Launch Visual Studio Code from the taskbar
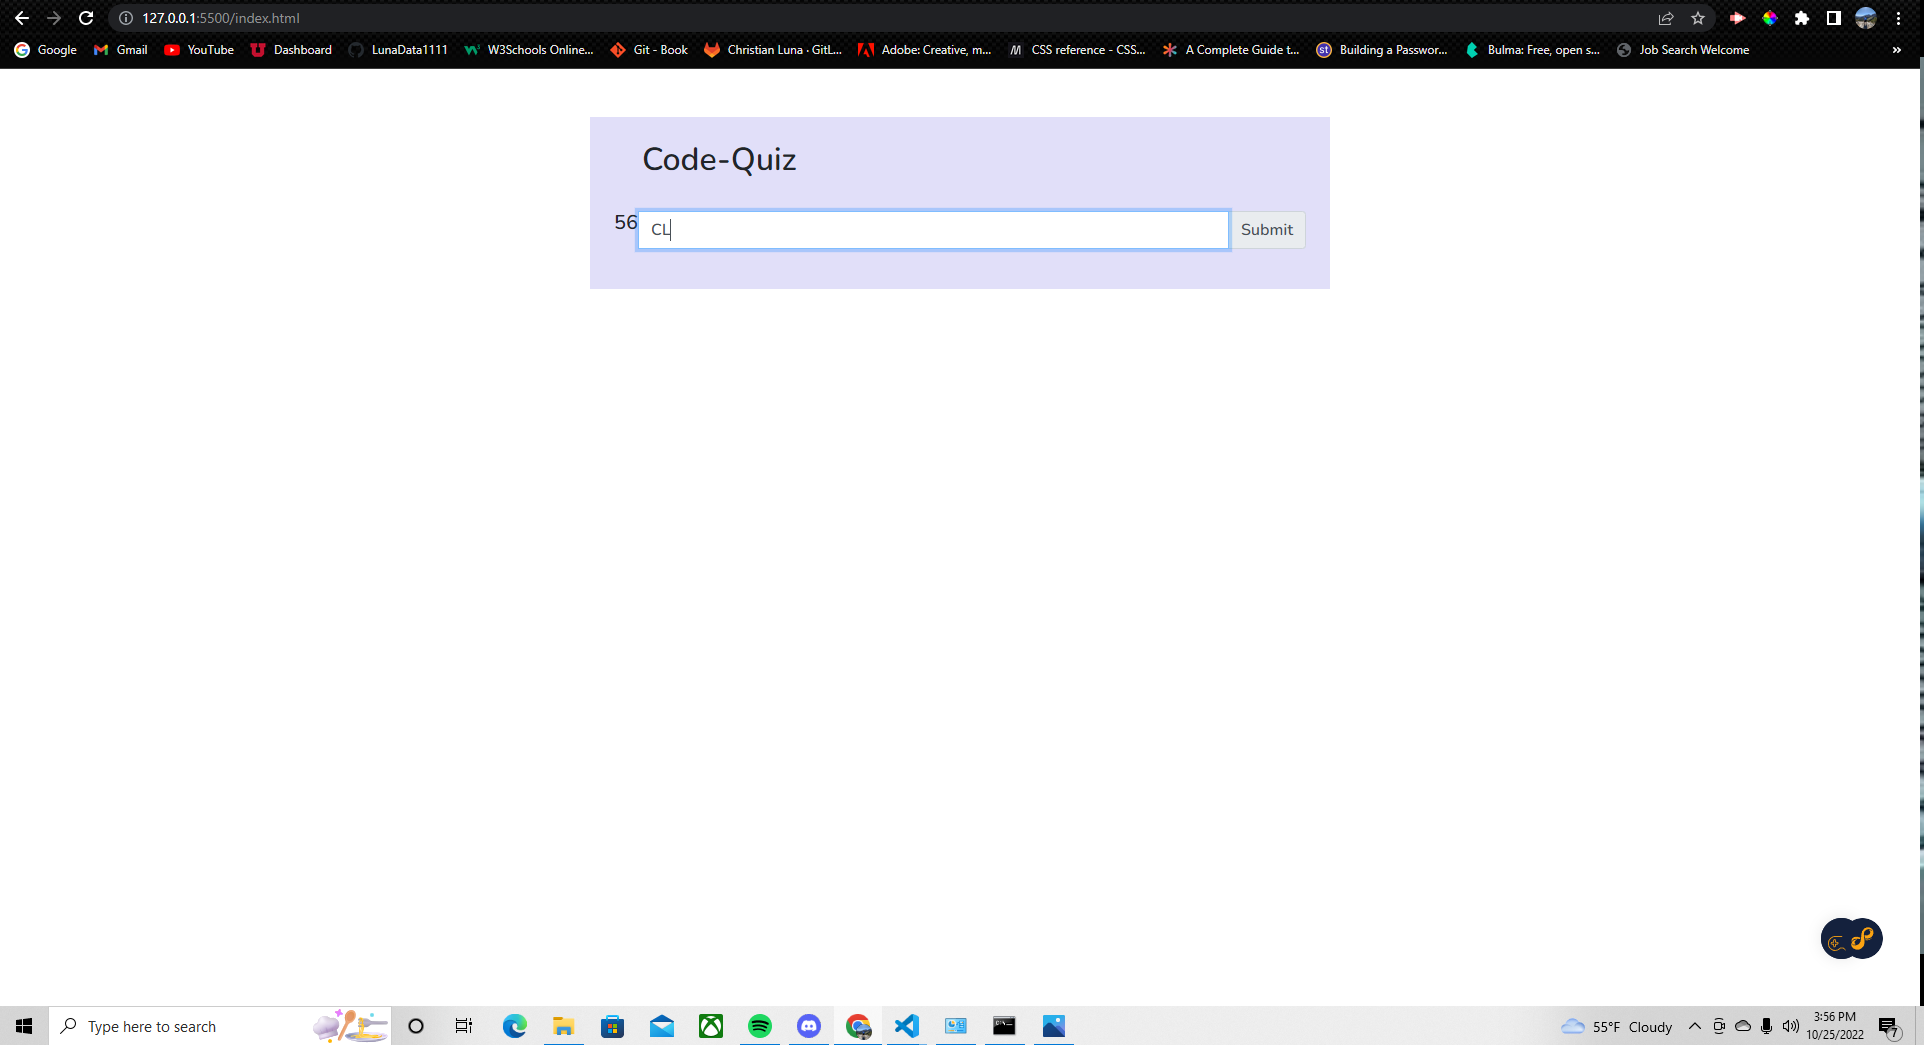Image resolution: width=1924 pixels, height=1045 pixels. pos(906,1025)
